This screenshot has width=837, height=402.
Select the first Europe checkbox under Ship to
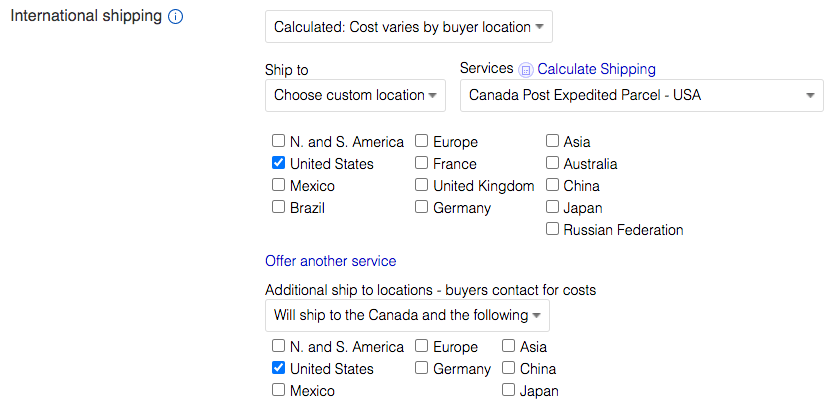pos(421,141)
